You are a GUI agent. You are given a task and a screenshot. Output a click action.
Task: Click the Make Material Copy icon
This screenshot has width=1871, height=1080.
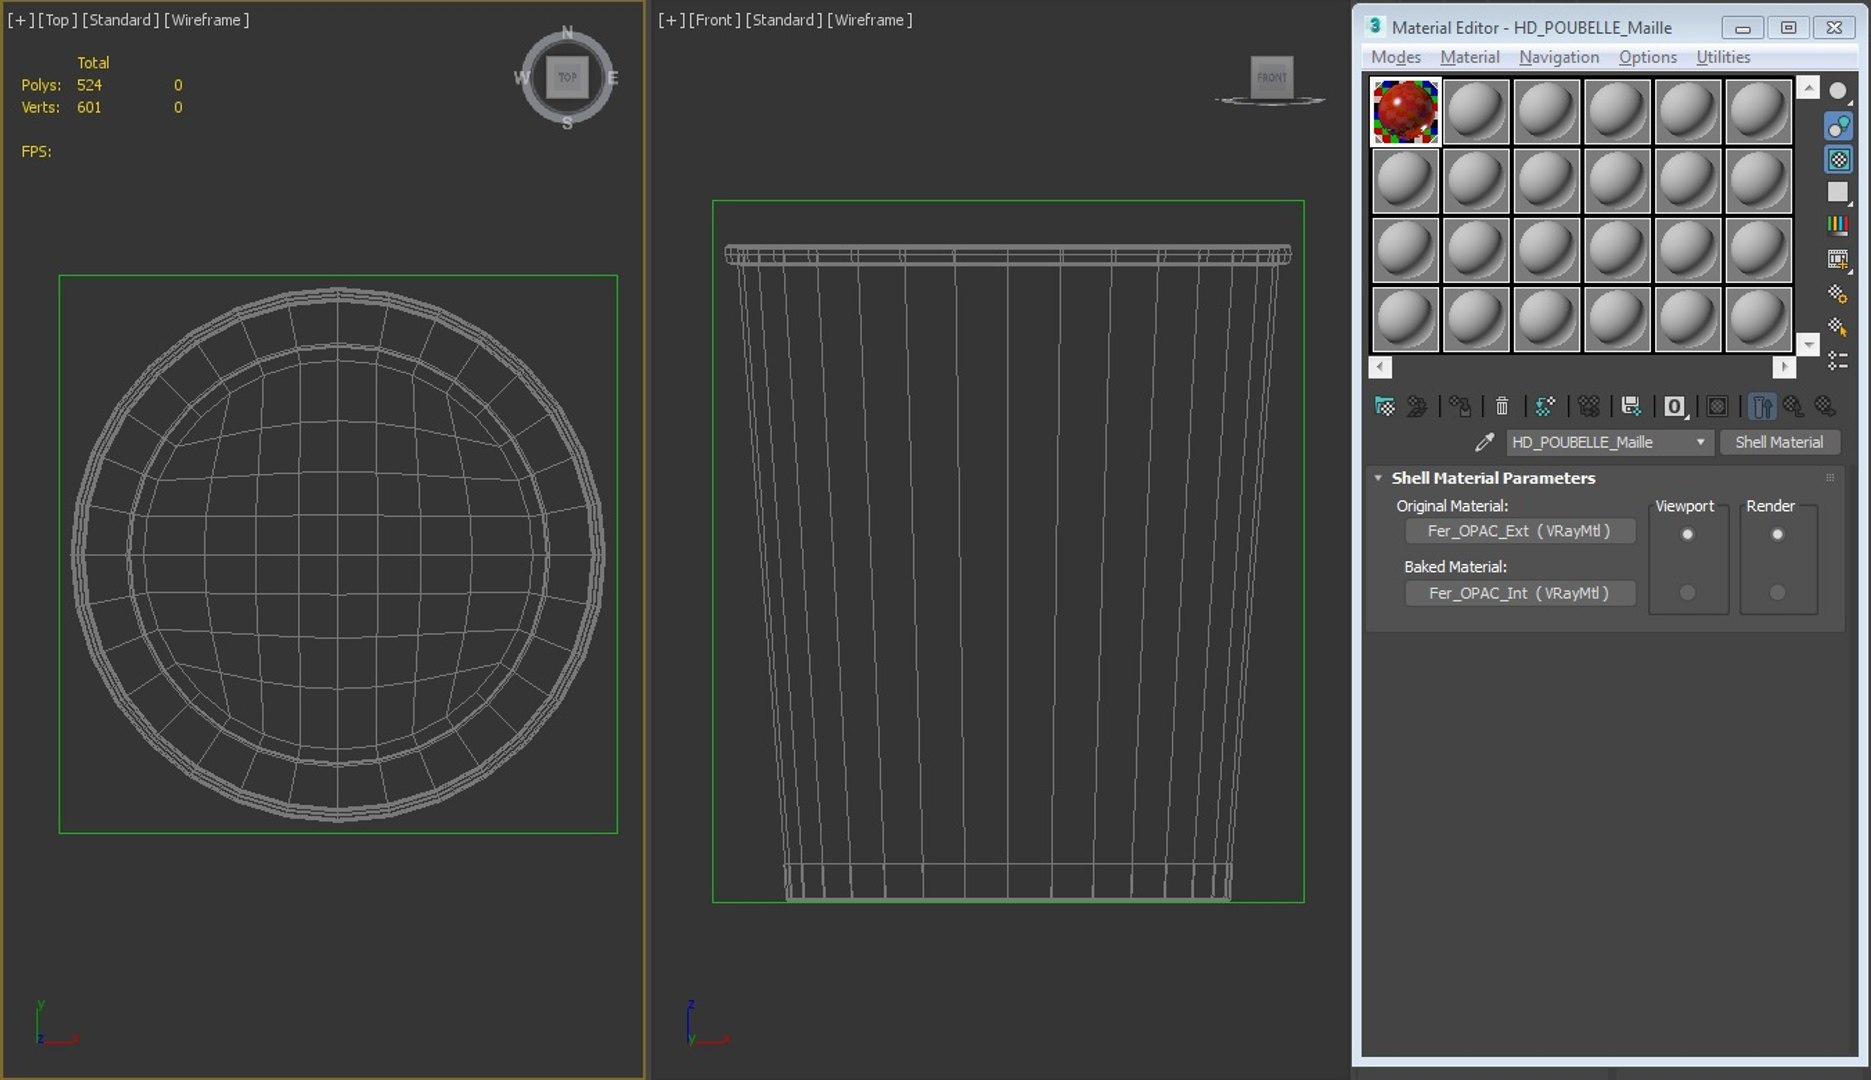click(1545, 406)
